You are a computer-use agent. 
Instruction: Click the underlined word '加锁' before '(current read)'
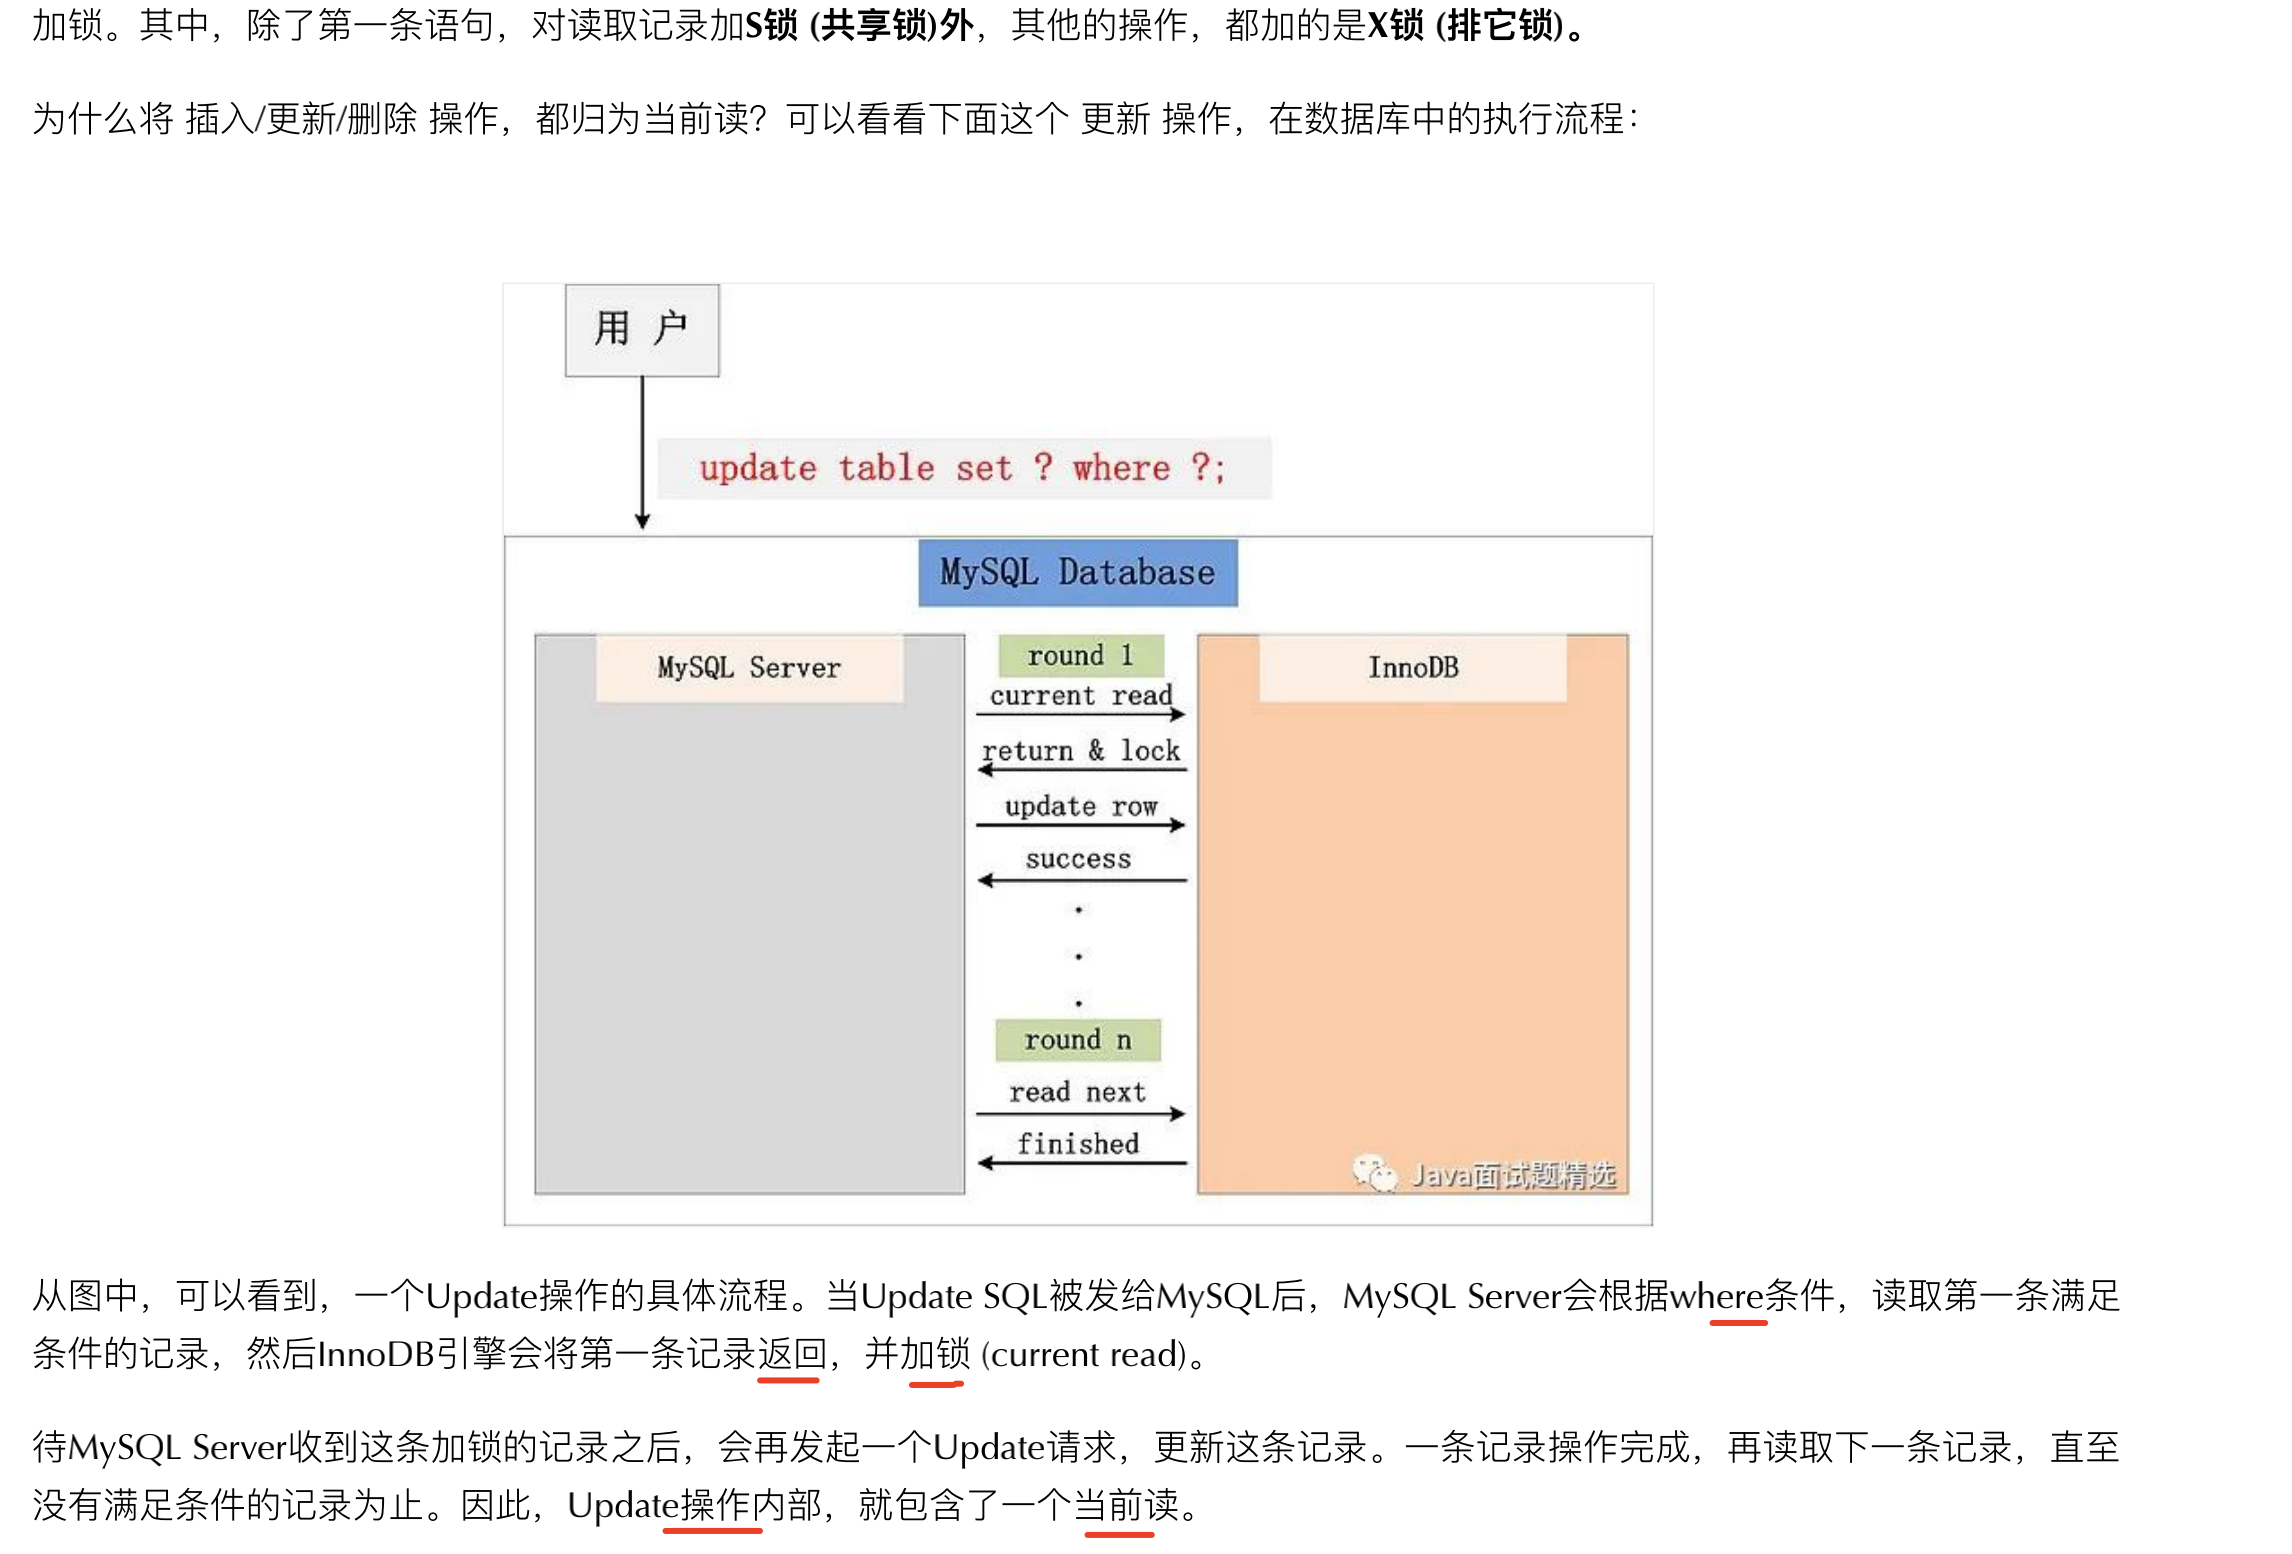935,1355
